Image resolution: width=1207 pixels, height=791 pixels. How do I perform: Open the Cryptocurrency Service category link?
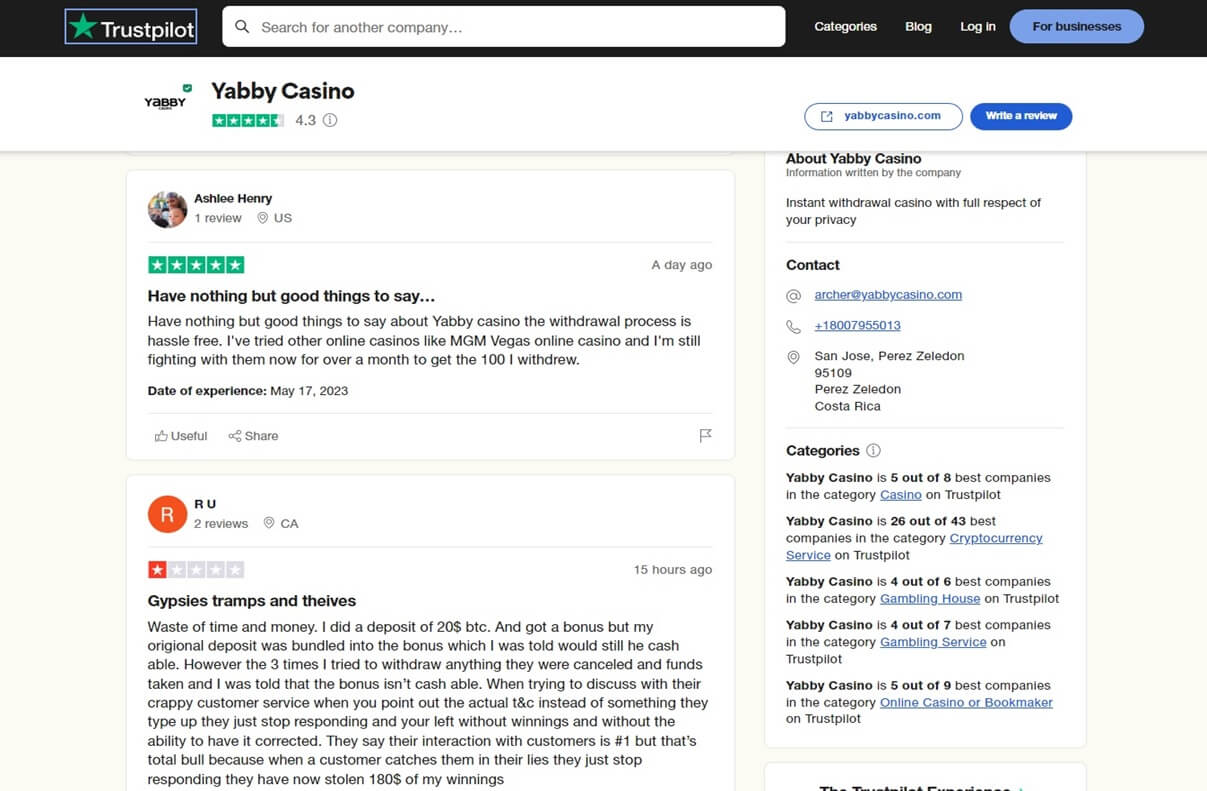point(914,546)
